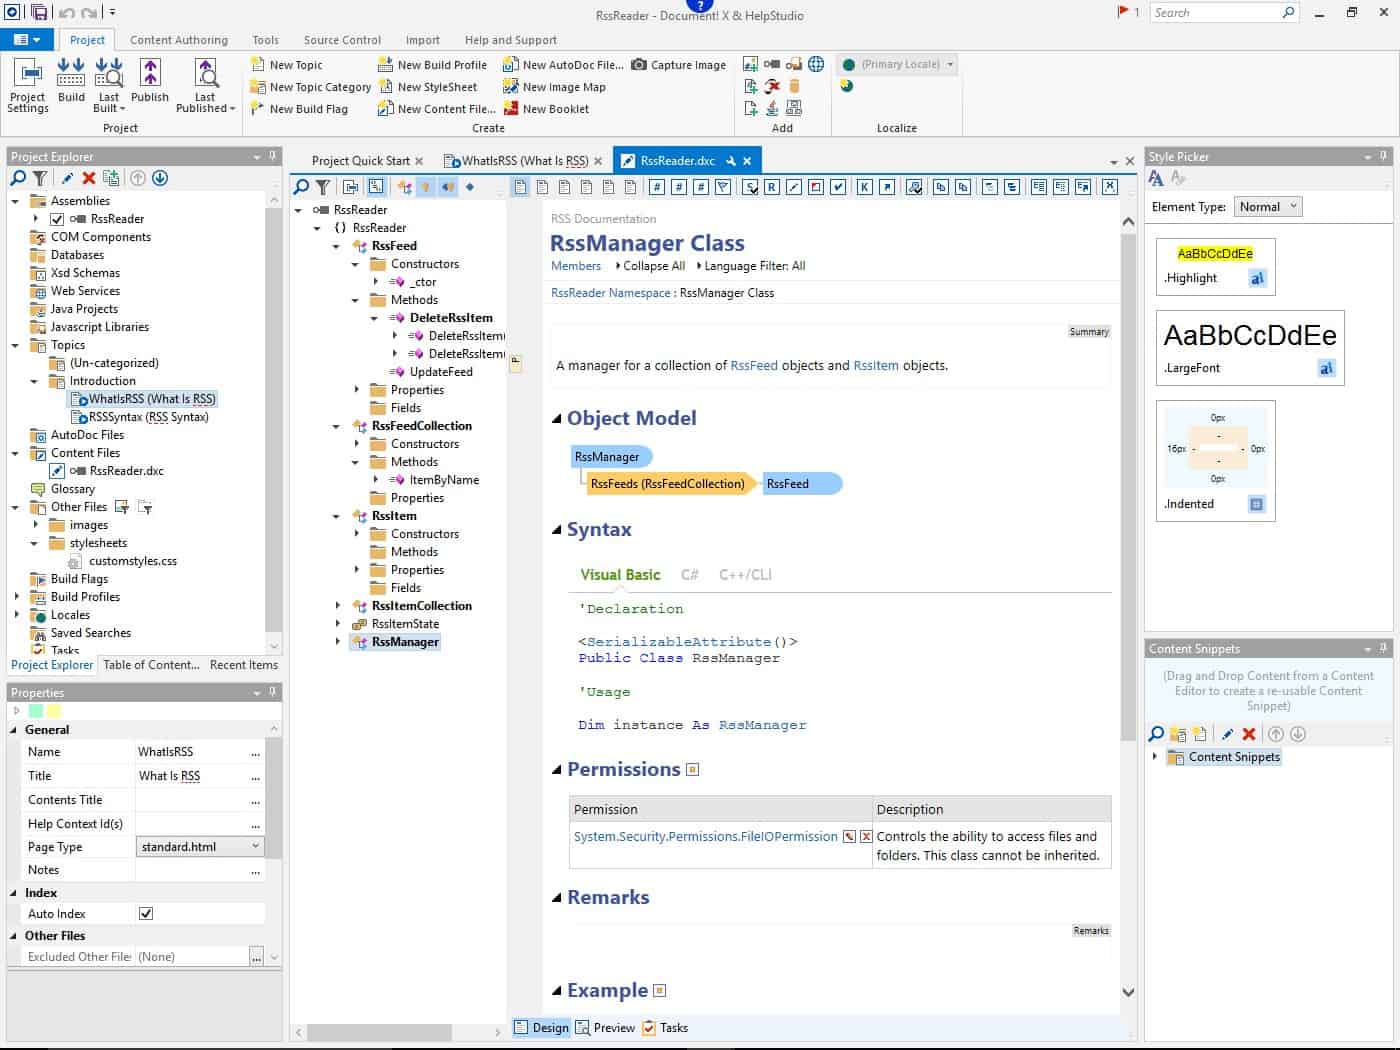The height and width of the screenshot is (1050, 1400).
Task: Toggle the RssReader assembly checkbox
Action: tap(57, 219)
